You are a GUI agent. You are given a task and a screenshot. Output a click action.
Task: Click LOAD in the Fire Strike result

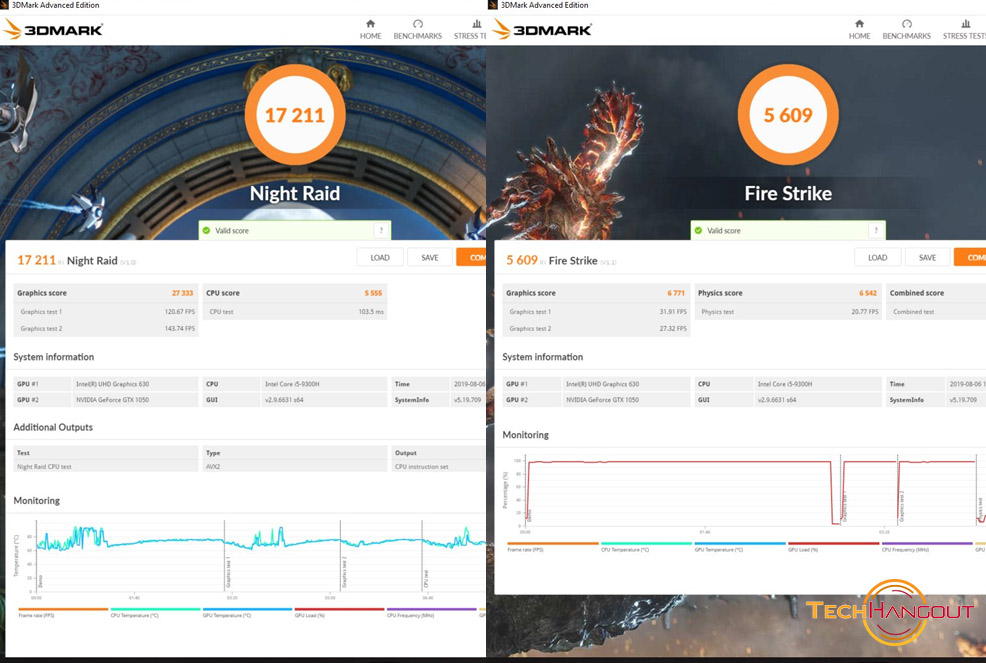coord(877,257)
